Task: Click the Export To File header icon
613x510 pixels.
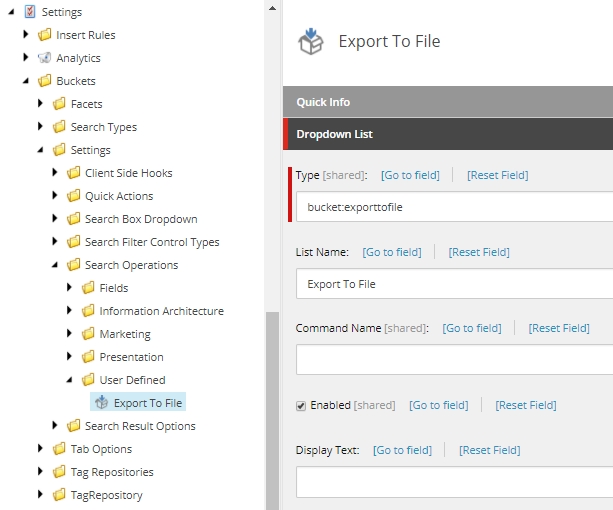Action: (x=311, y=42)
